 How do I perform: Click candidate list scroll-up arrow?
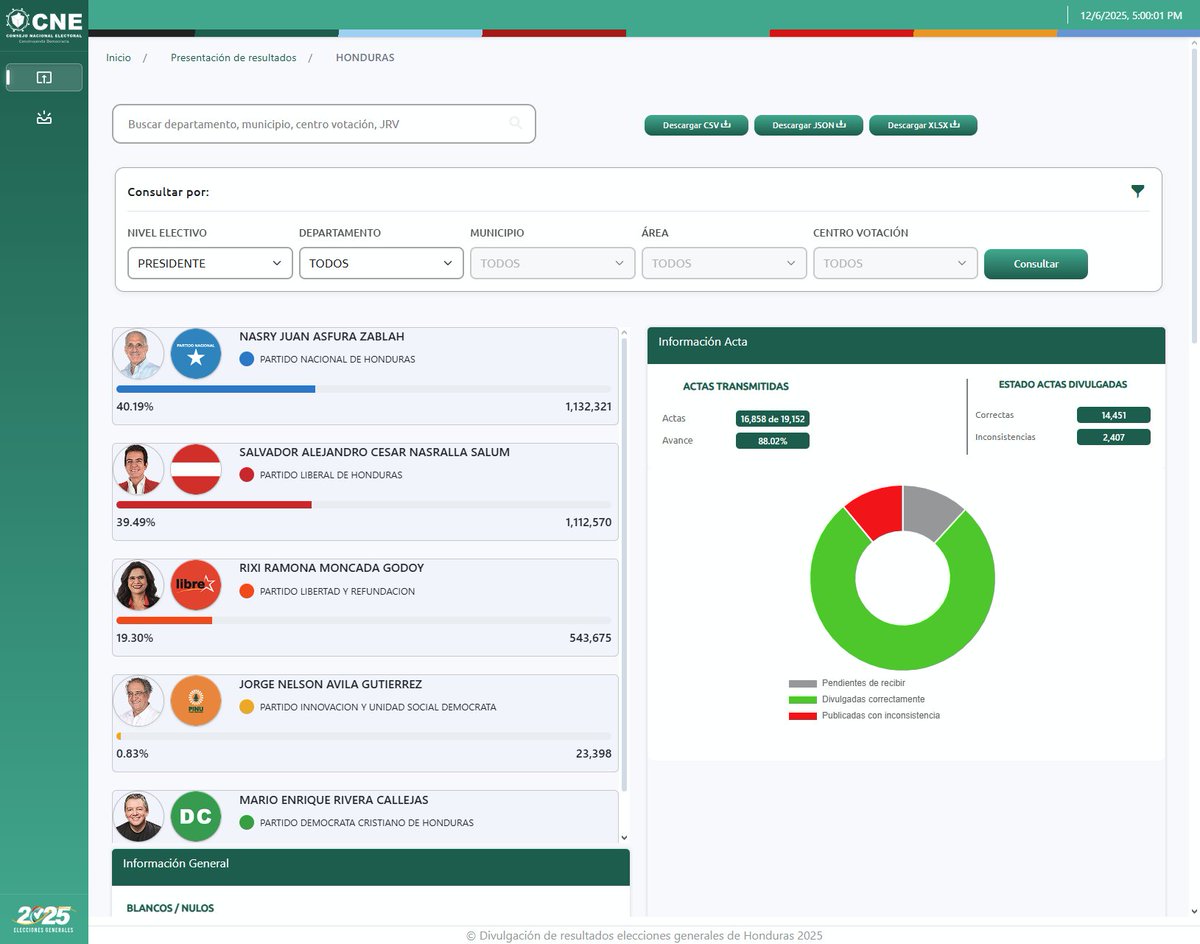pos(624,333)
